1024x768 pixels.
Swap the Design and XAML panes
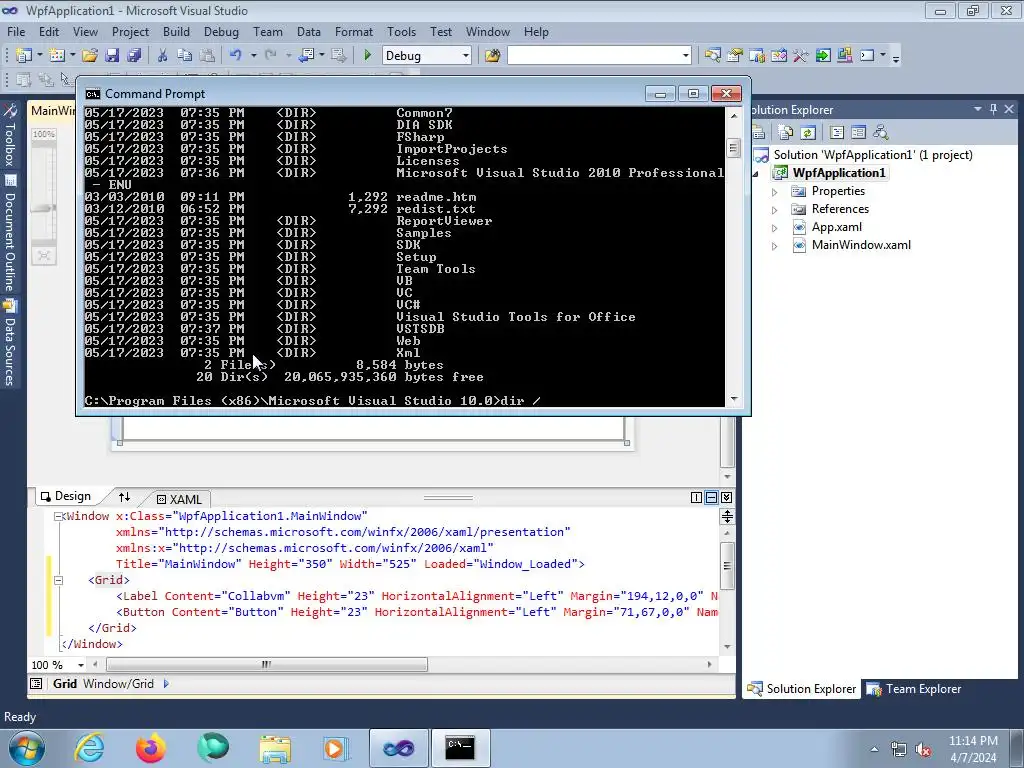(124, 497)
